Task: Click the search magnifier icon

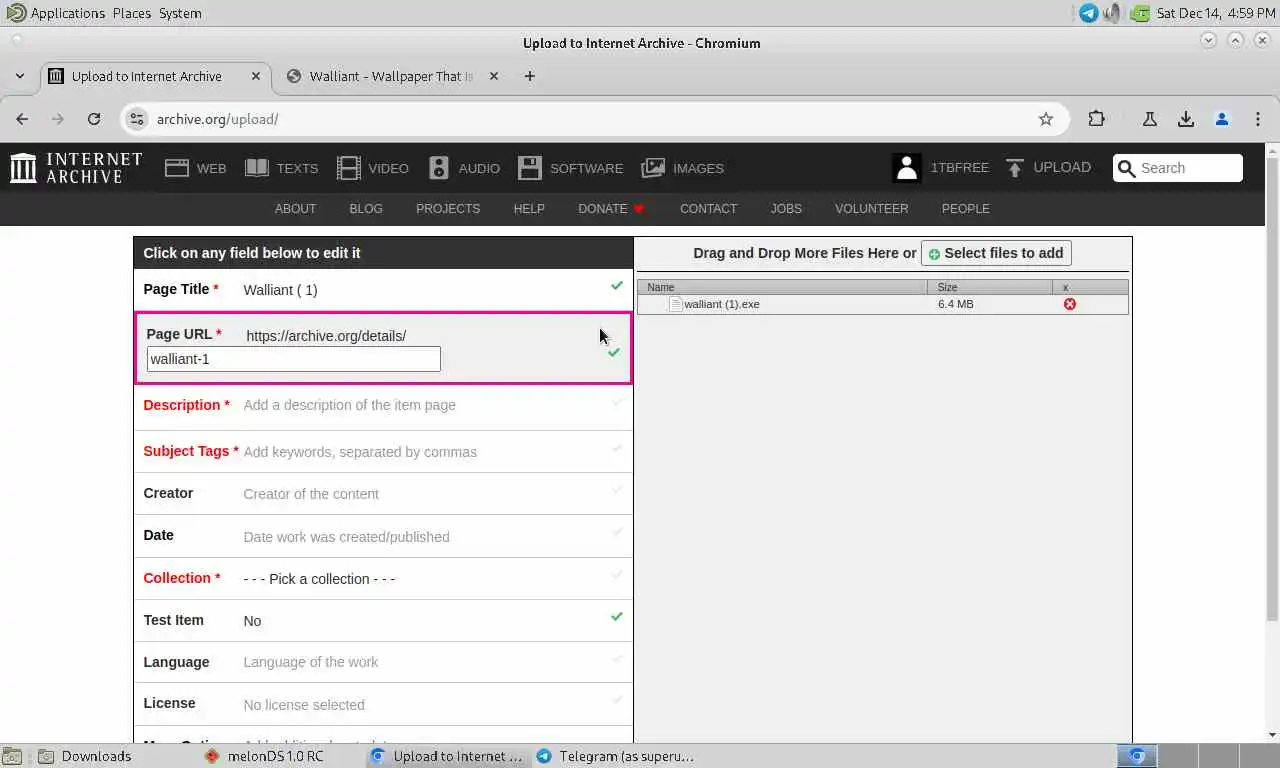Action: click(x=1127, y=168)
